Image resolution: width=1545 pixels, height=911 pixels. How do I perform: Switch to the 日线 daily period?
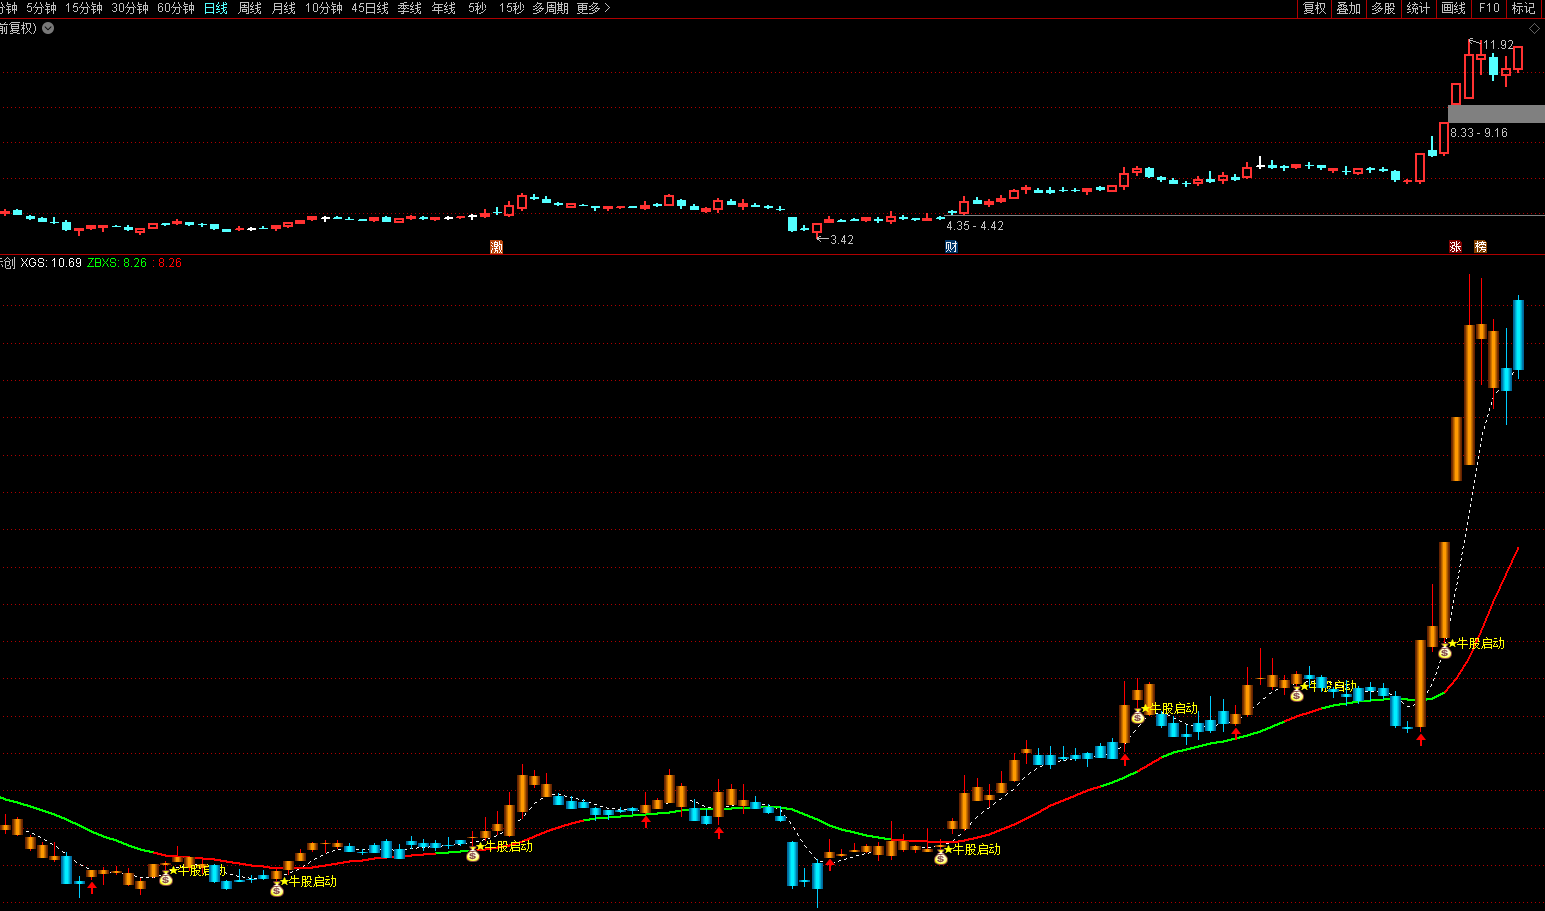215,8
